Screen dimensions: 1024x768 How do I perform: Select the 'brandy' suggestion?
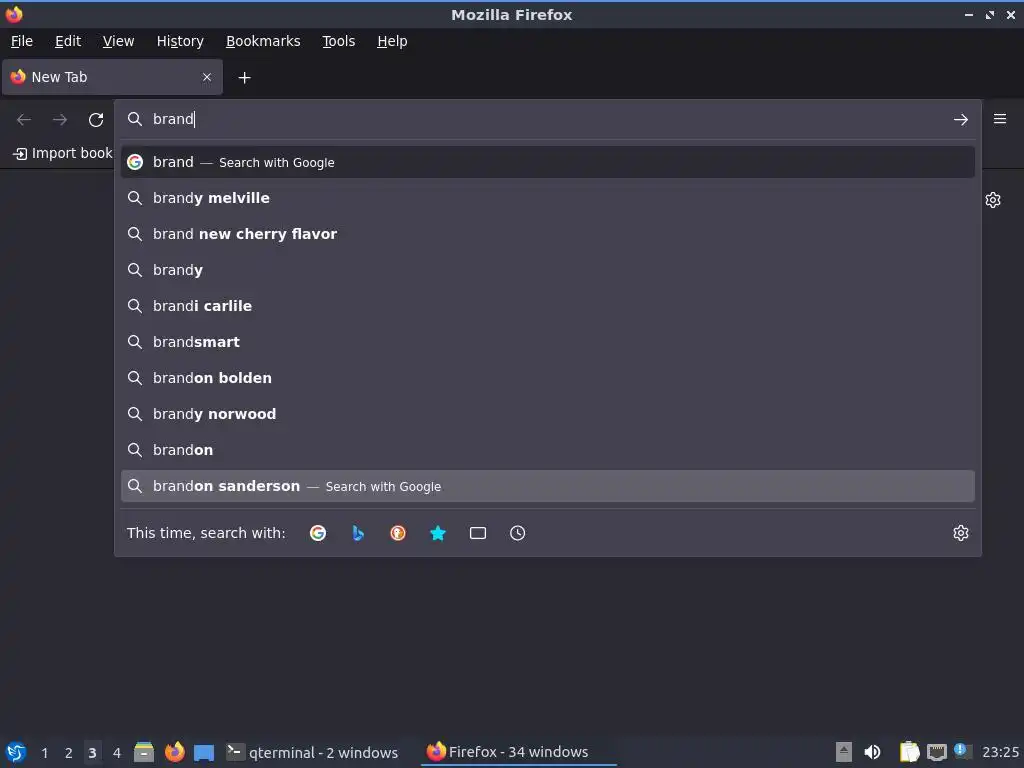click(x=547, y=270)
